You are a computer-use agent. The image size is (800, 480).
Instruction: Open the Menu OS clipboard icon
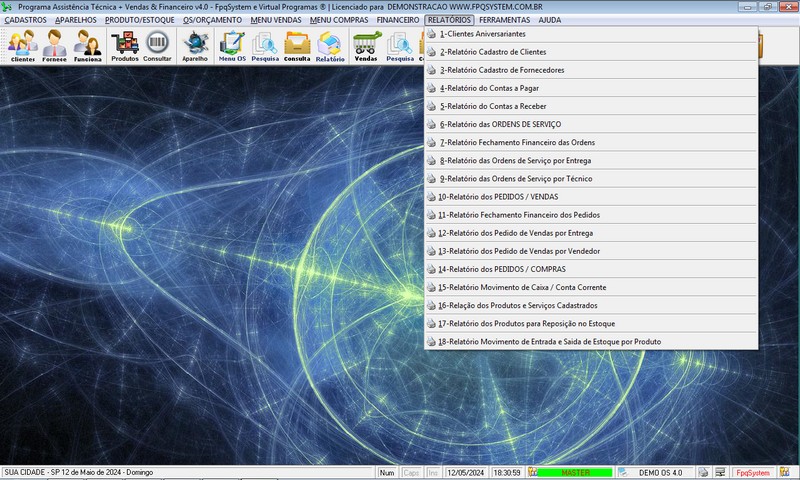(x=232, y=45)
